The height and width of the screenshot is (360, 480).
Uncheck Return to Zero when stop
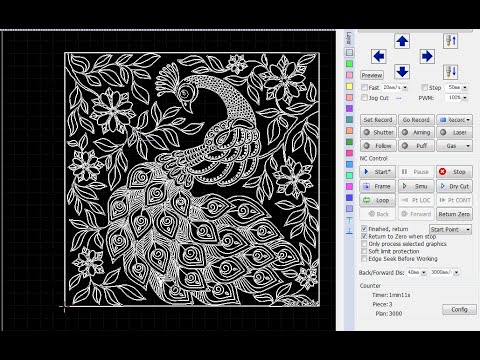coord(364,236)
